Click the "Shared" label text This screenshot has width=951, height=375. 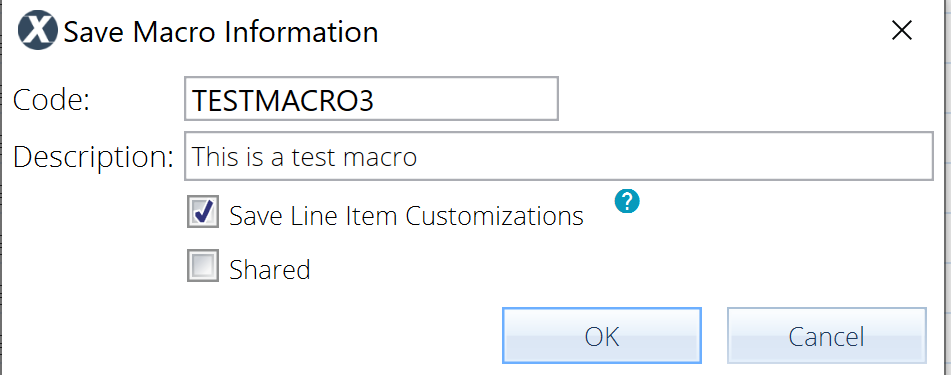(x=270, y=269)
